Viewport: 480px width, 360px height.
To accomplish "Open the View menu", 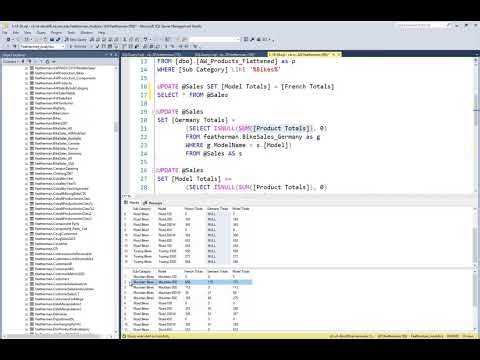I will (x=27, y=33).
